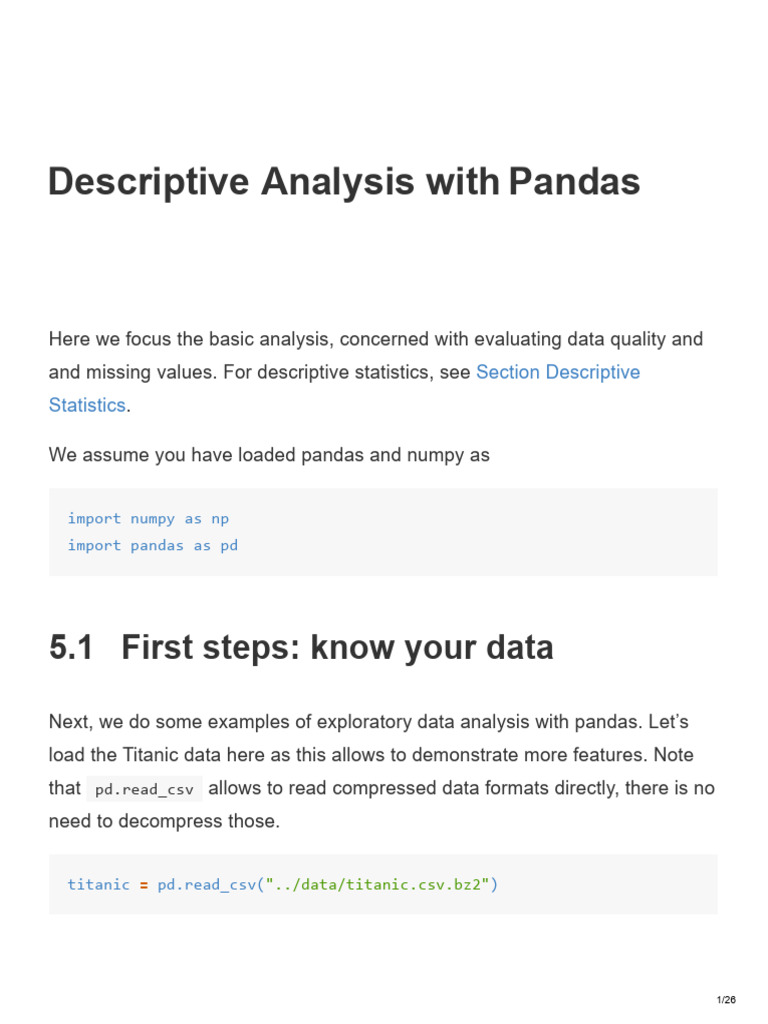Click the 'Descriptive Analysis with Pandas' title
768x1024 pixels.
344,182
